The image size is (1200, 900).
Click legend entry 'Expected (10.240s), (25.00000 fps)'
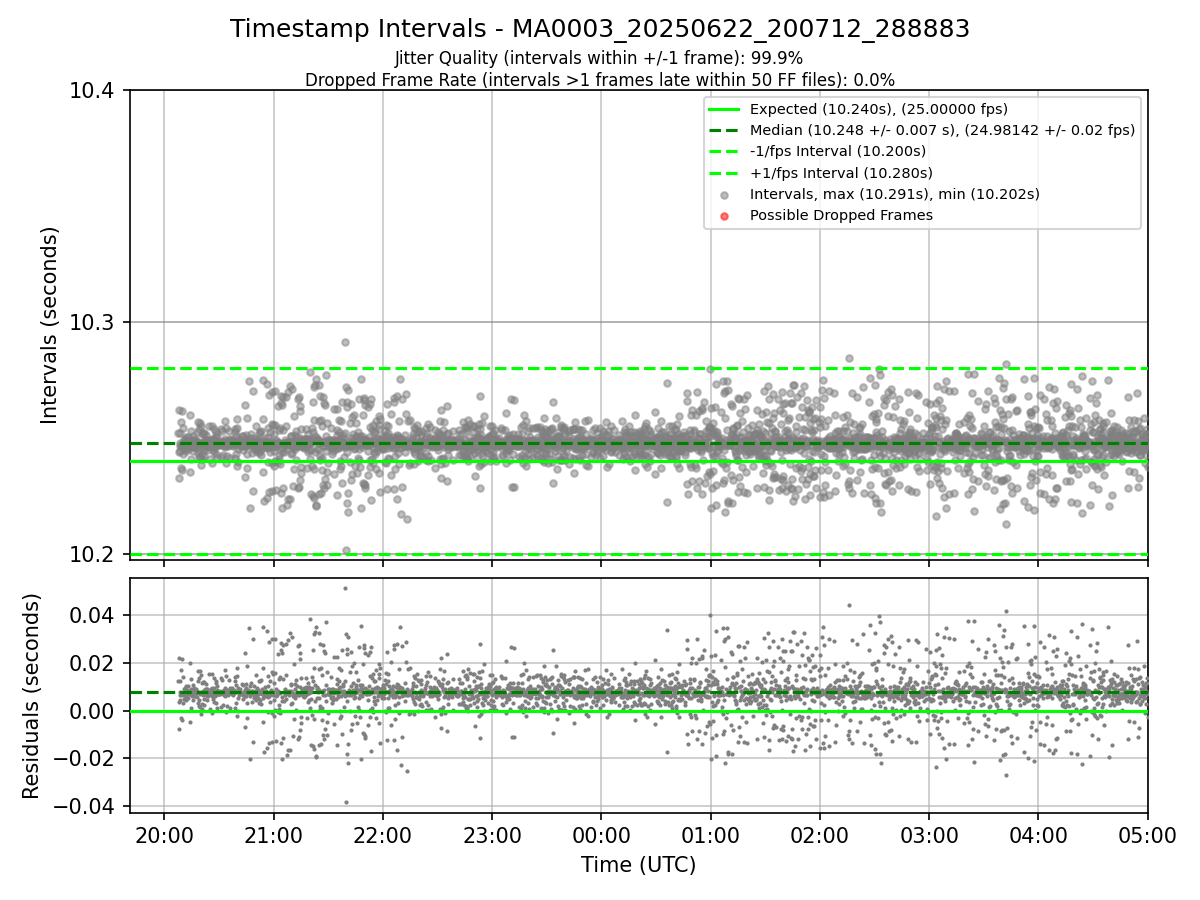(879, 109)
